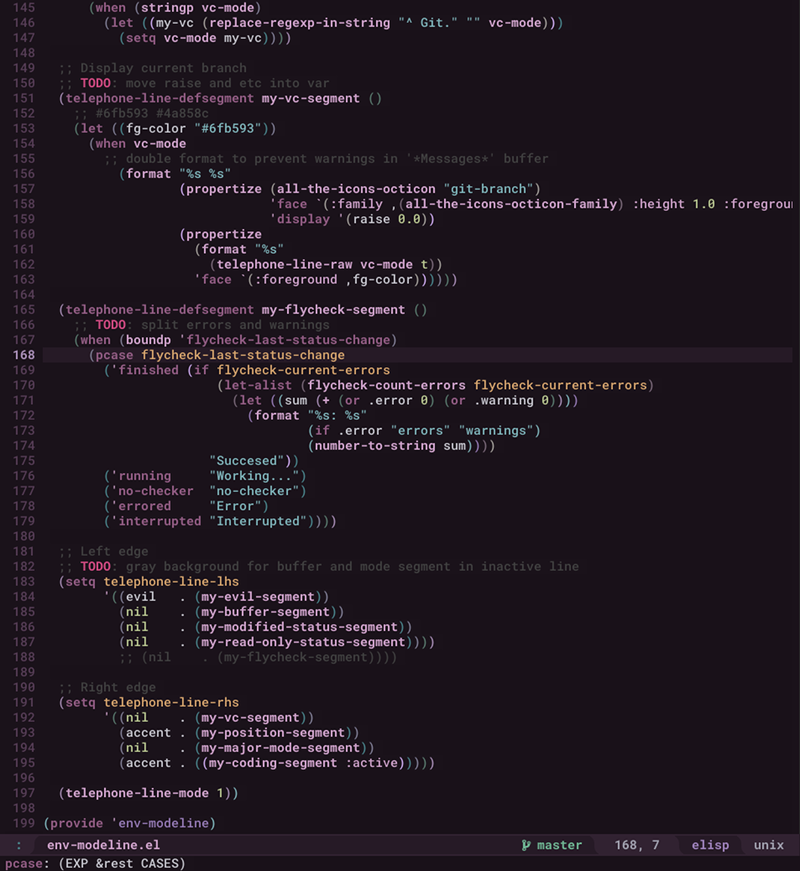Click the highlighted gutter line number 168
Image resolution: width=800 pixels, height=871 pixels.
pos(24,354)
